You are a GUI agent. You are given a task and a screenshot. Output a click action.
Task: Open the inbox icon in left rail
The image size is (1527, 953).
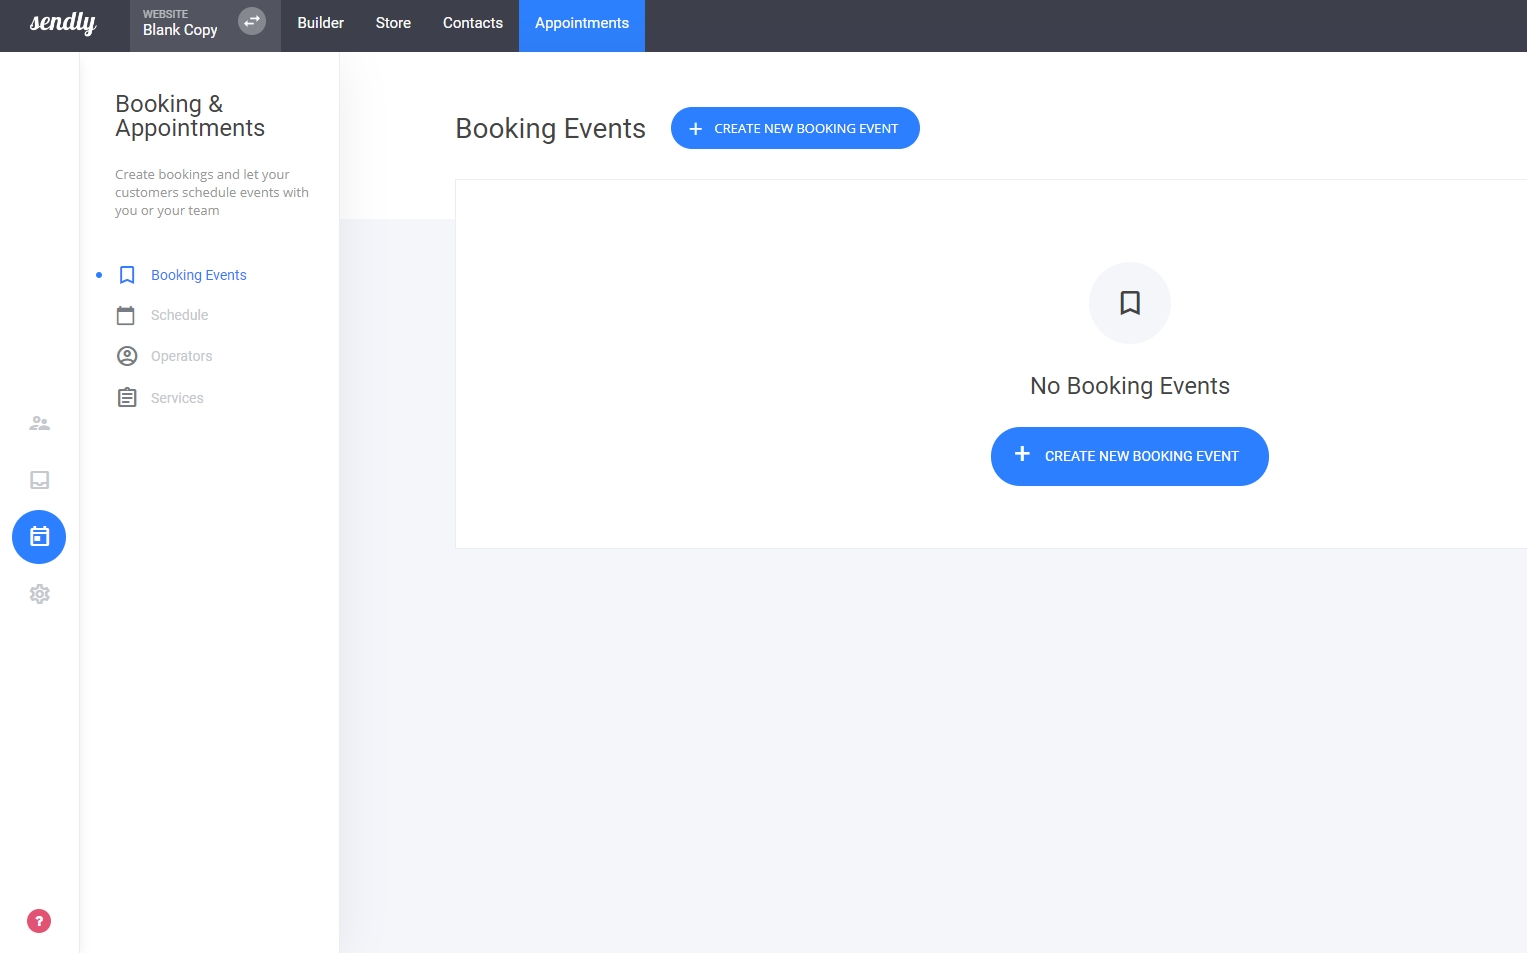coord(39,480)
